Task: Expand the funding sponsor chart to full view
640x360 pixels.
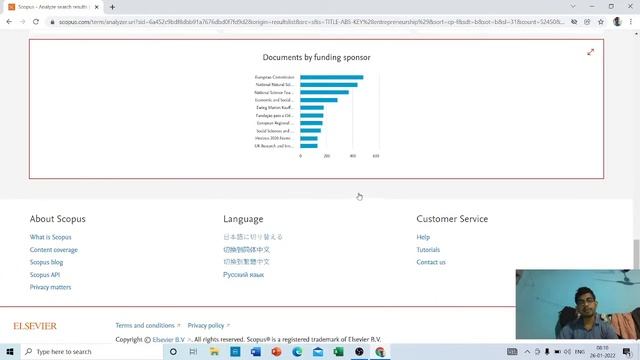Action: (x=591, y=52)
